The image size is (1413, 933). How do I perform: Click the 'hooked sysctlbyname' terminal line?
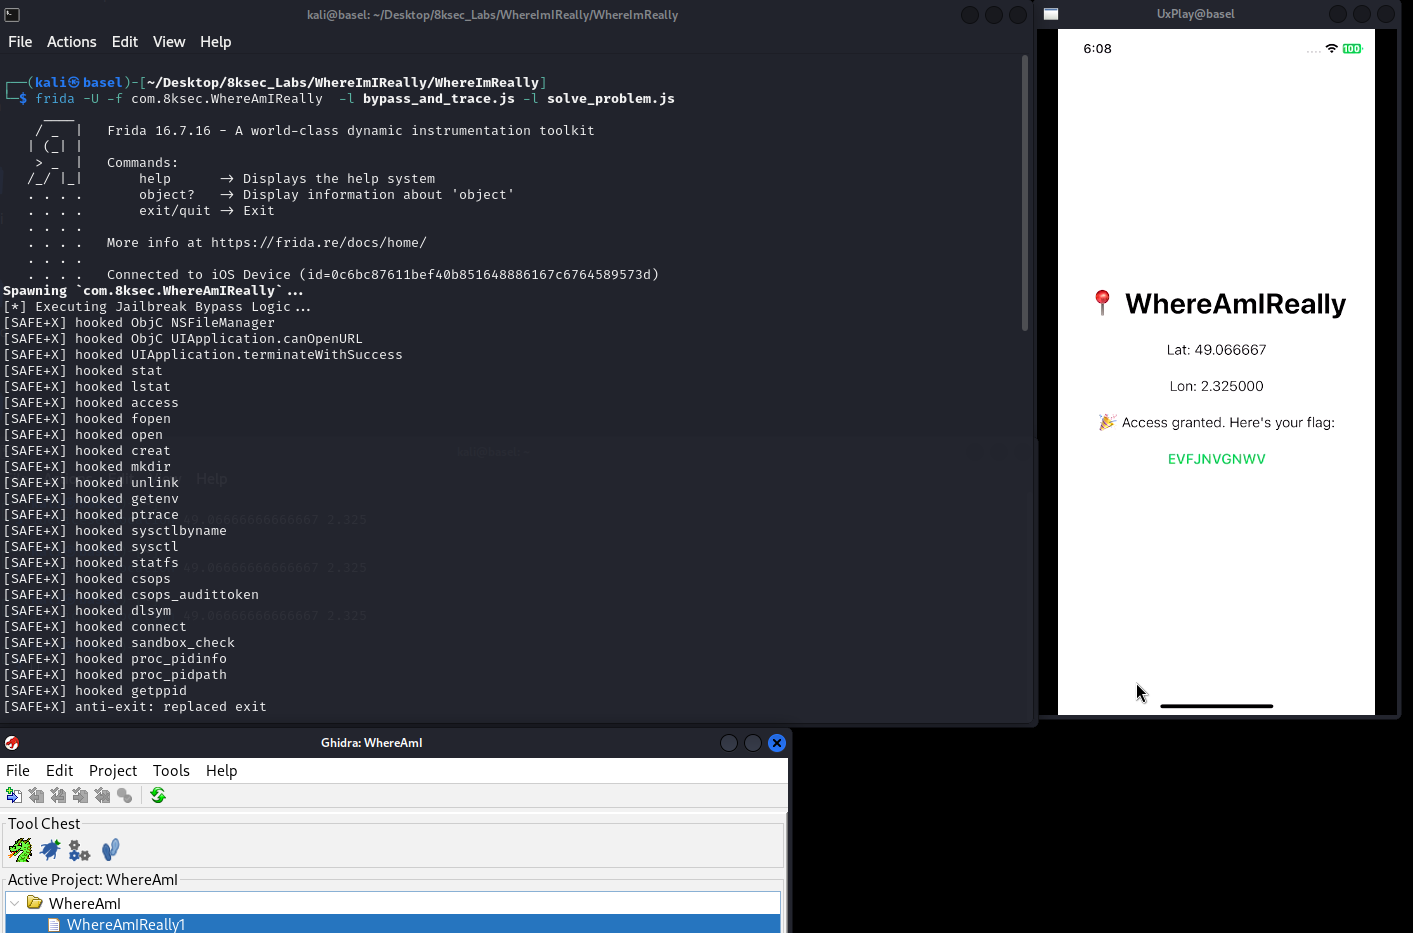click(115, 531)
